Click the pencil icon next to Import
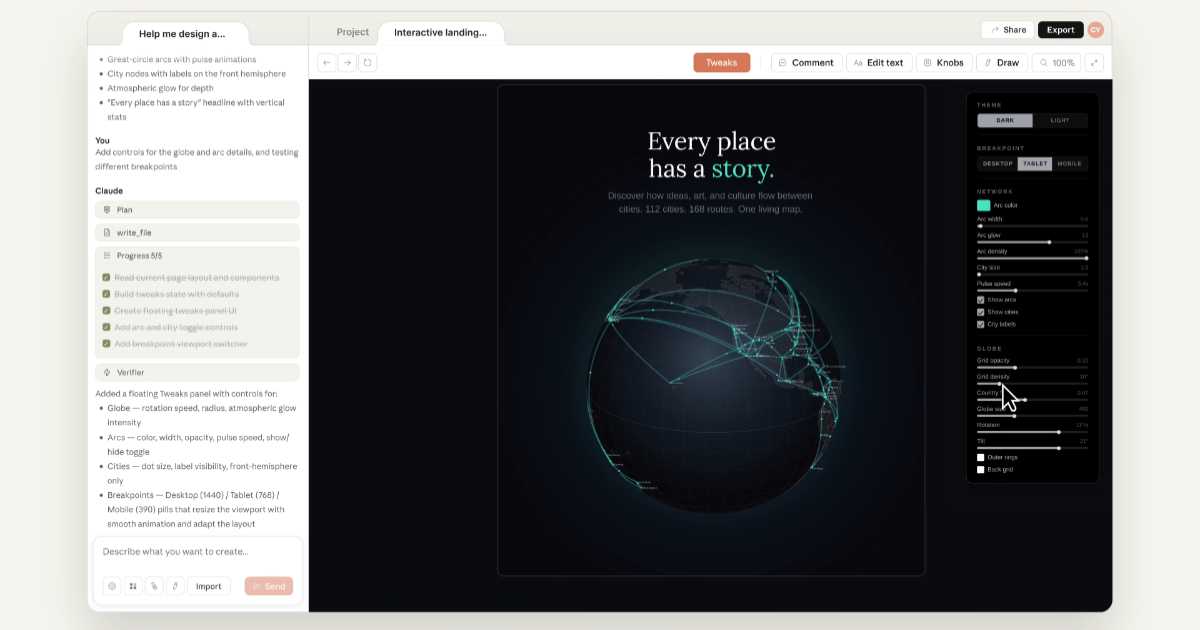 click(175, 586)
